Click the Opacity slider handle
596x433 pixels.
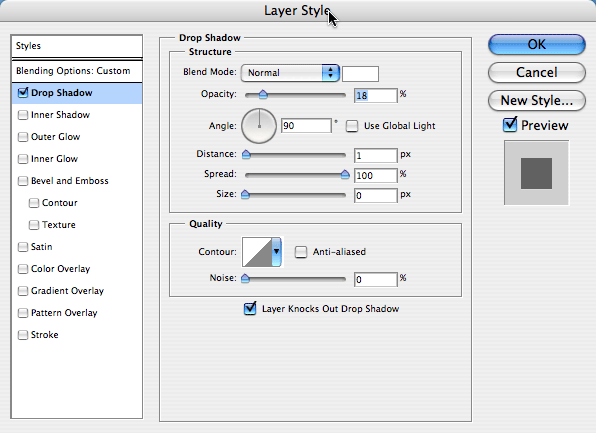[263, 95]
